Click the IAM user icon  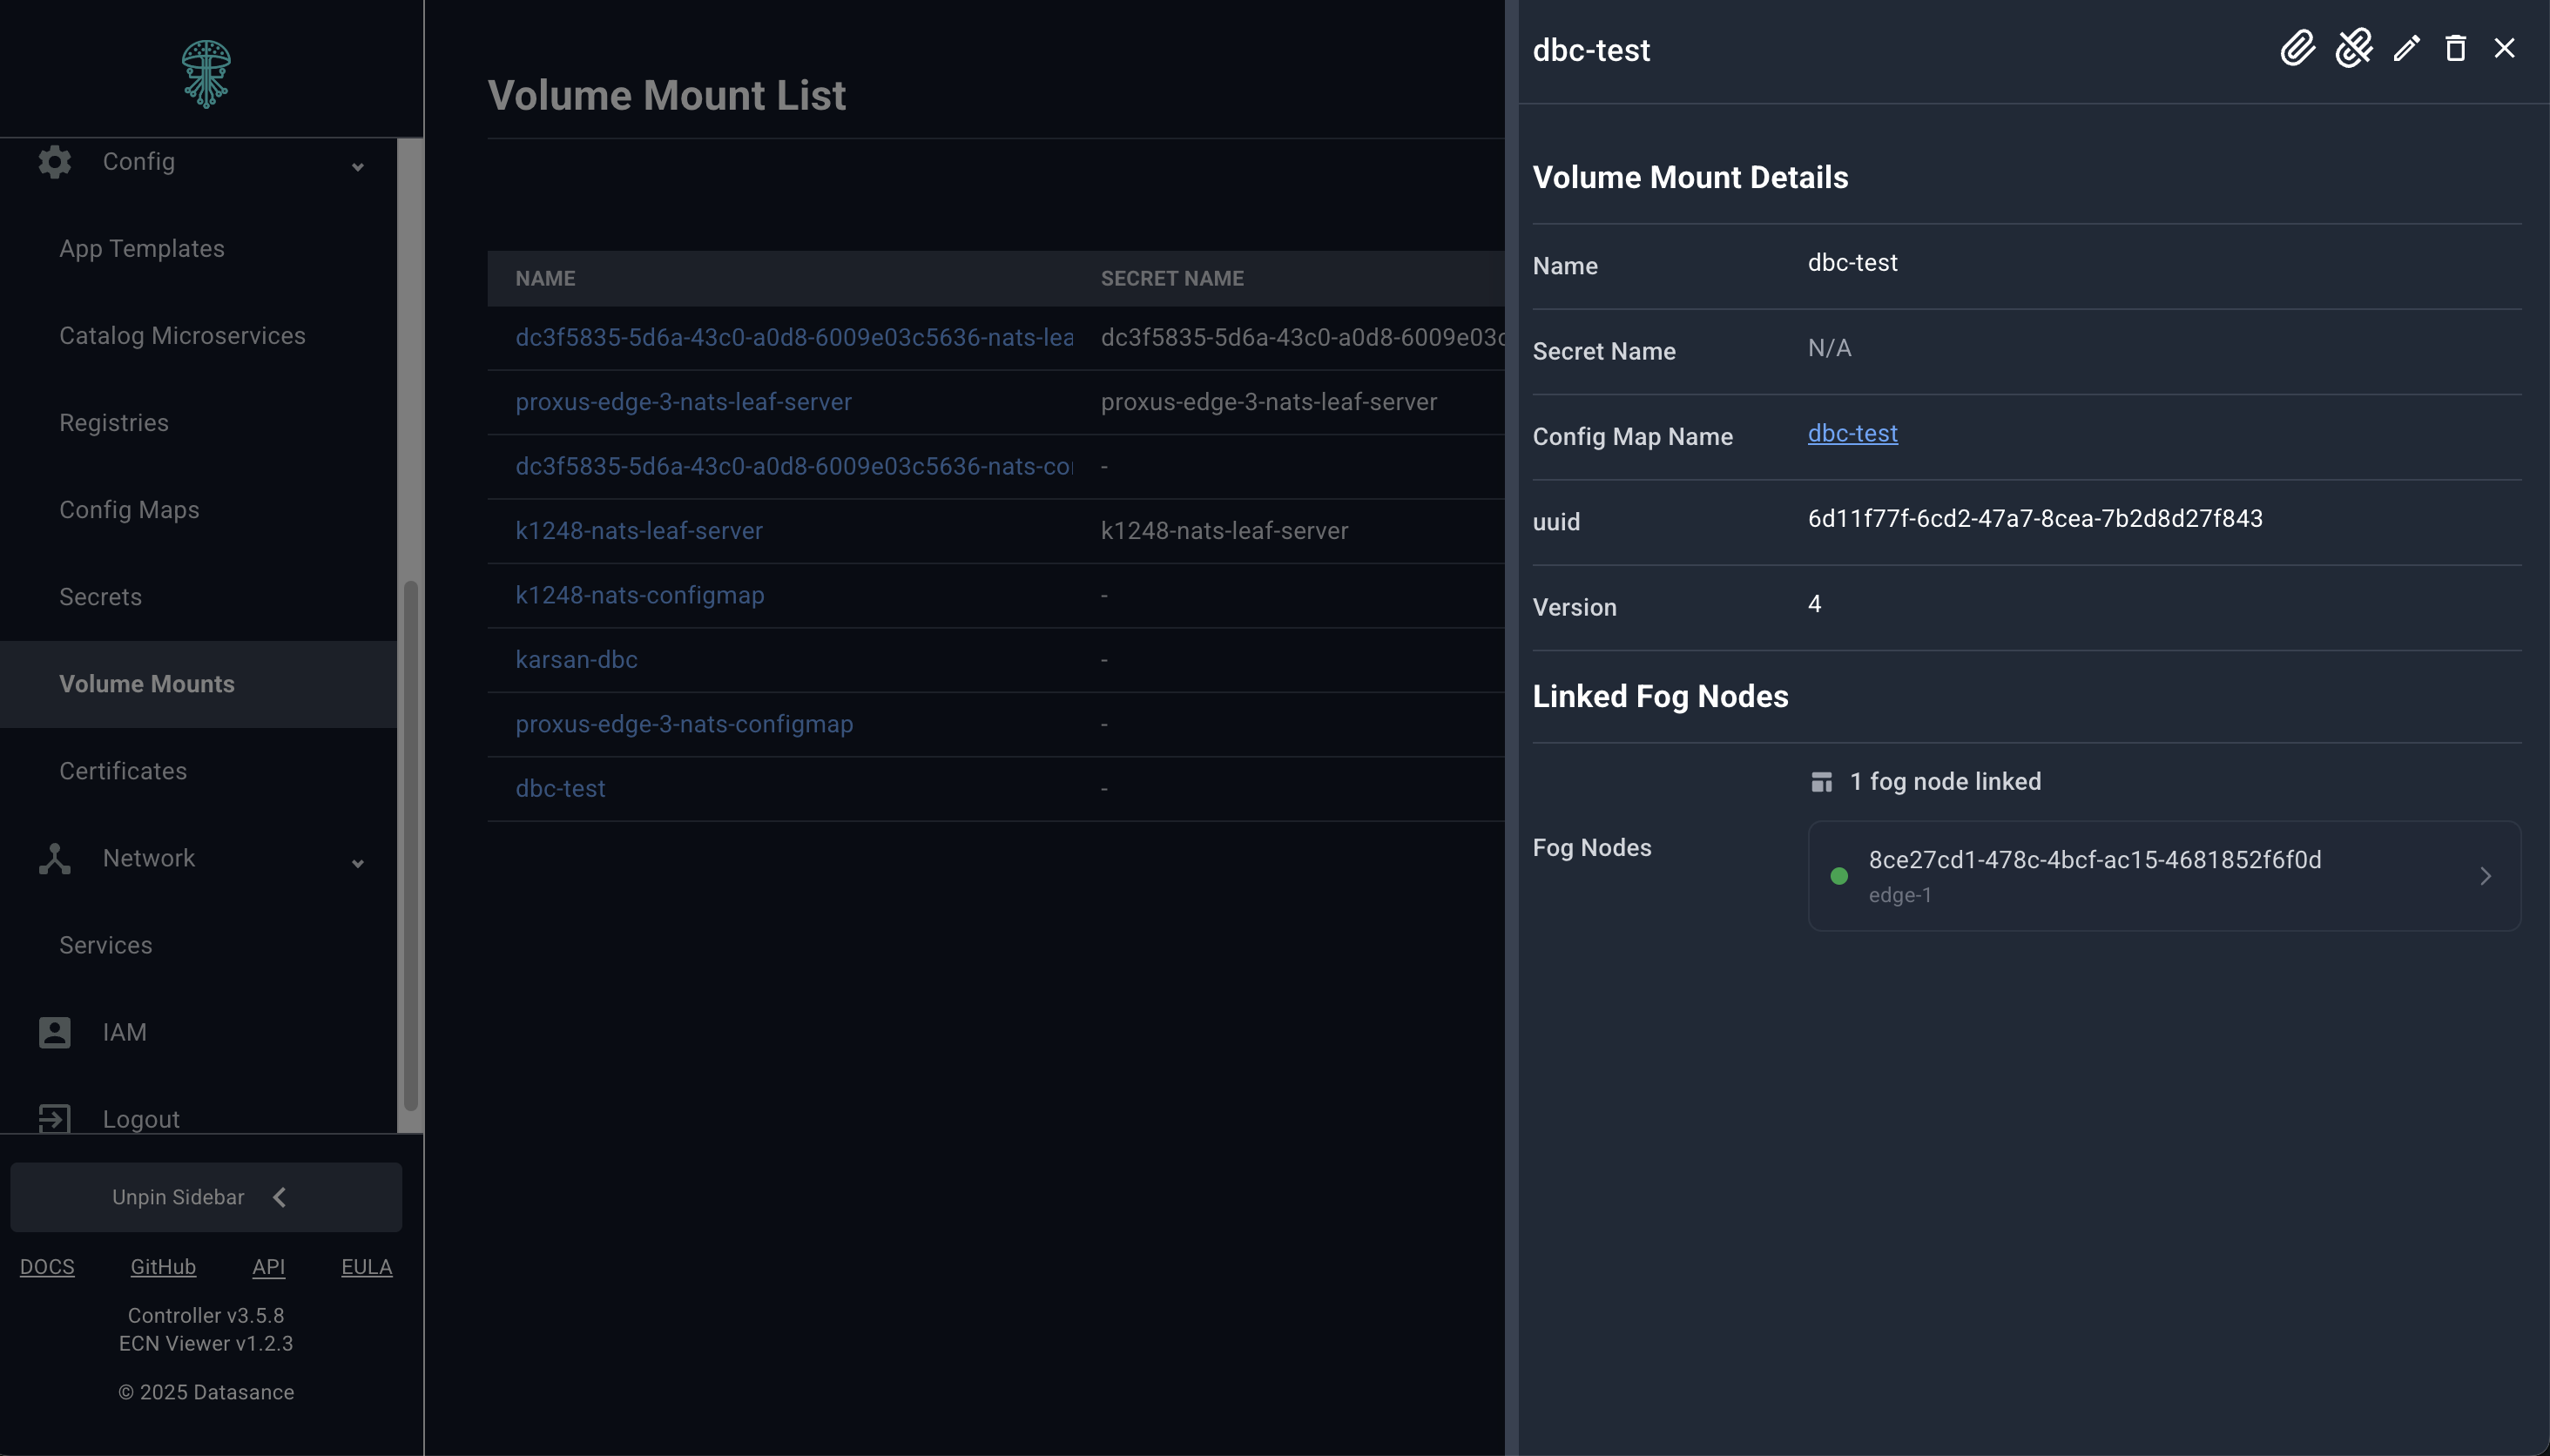(x=54, y=1032)
